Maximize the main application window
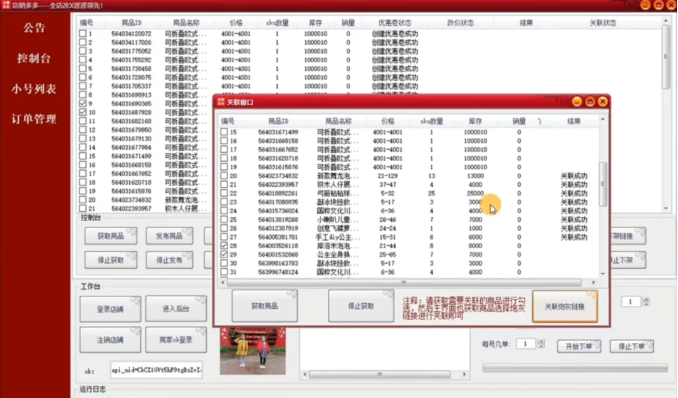The width and height of the screenshot is (678, 398). coord(659,5)
